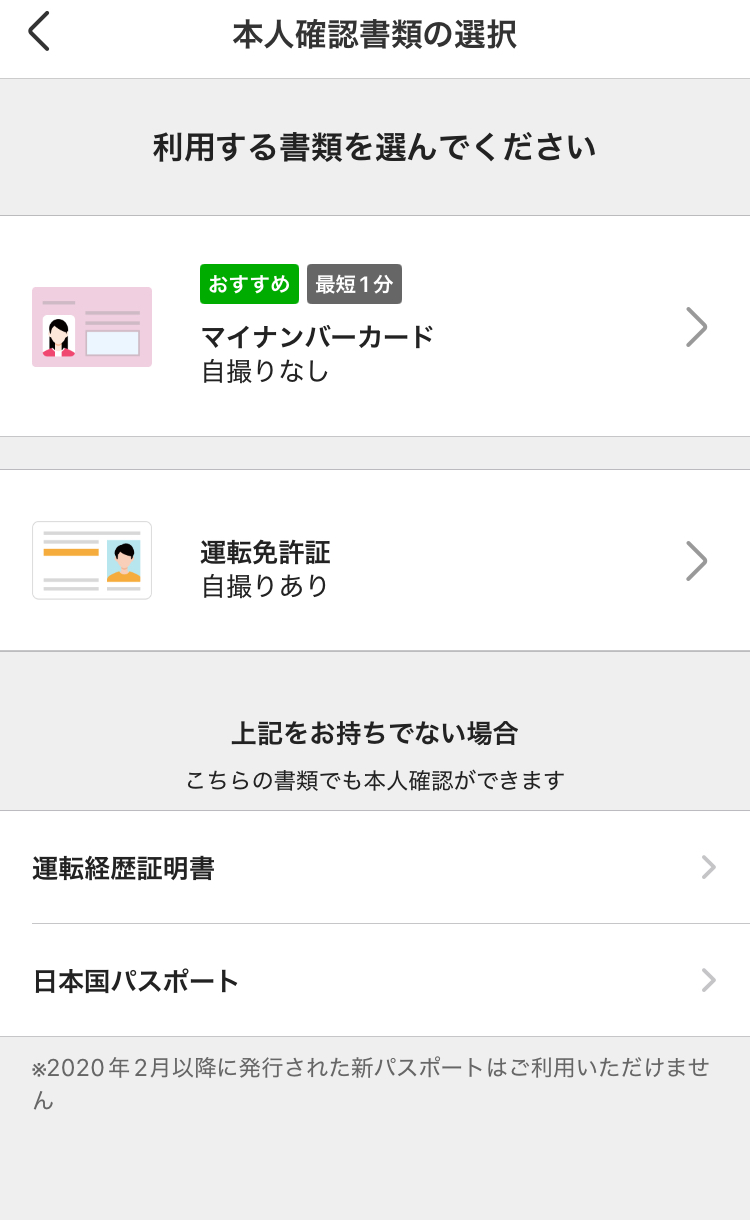
Task: Click the こちらの書類でも本人確認ができます description
Action: pos(374,780)
